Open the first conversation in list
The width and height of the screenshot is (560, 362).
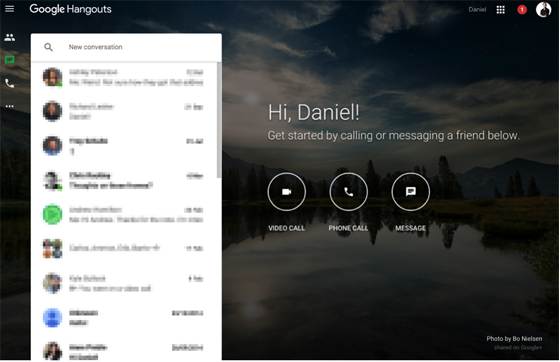click(124, 77)
